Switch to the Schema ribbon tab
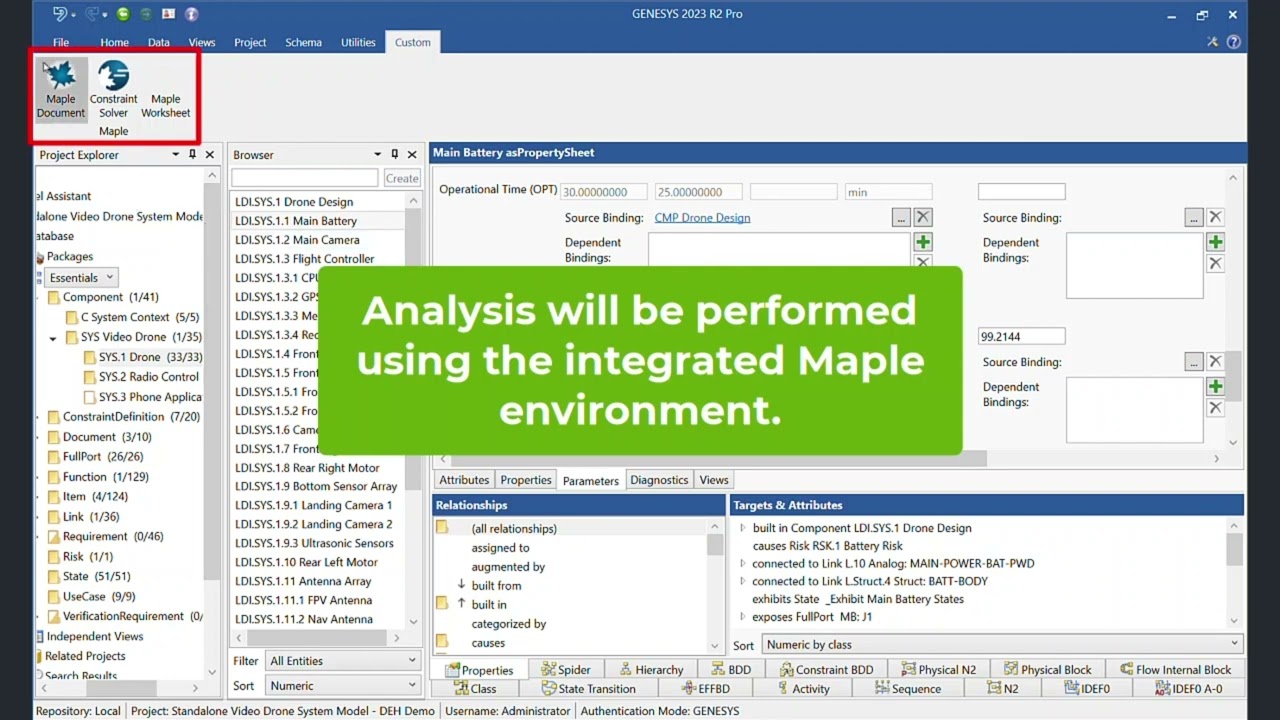 click(x=303, y=42)
